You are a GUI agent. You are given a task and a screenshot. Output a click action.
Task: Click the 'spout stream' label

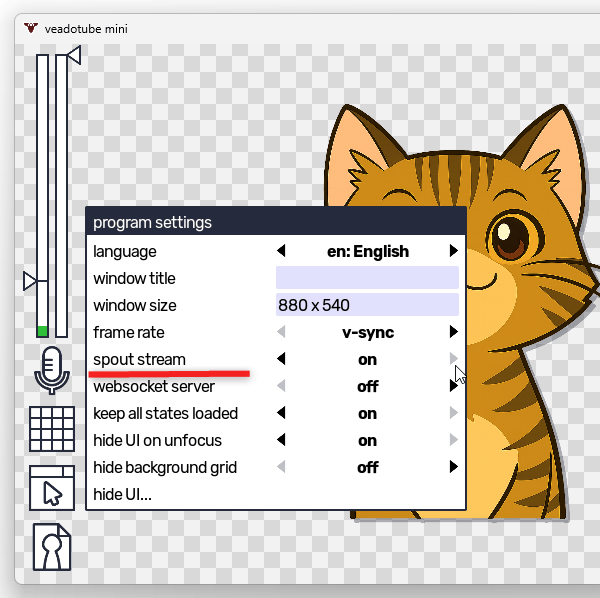click(139, 360)
